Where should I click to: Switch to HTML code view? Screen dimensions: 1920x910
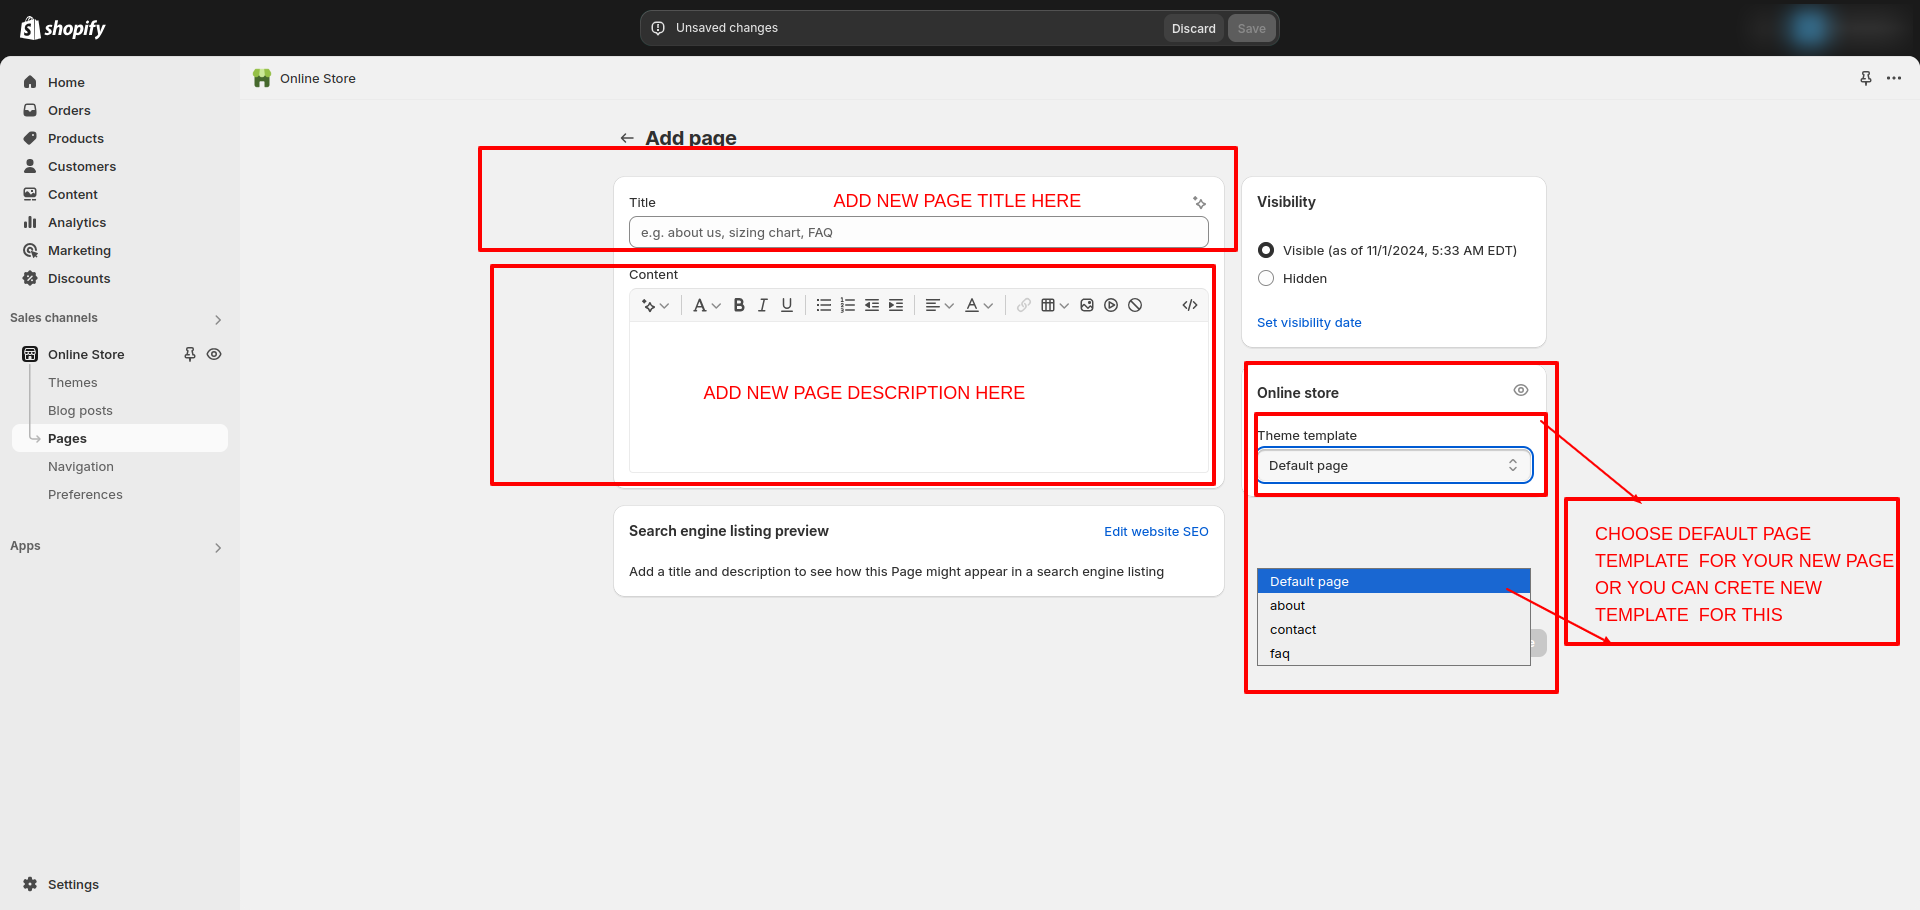pos(1190,305)
